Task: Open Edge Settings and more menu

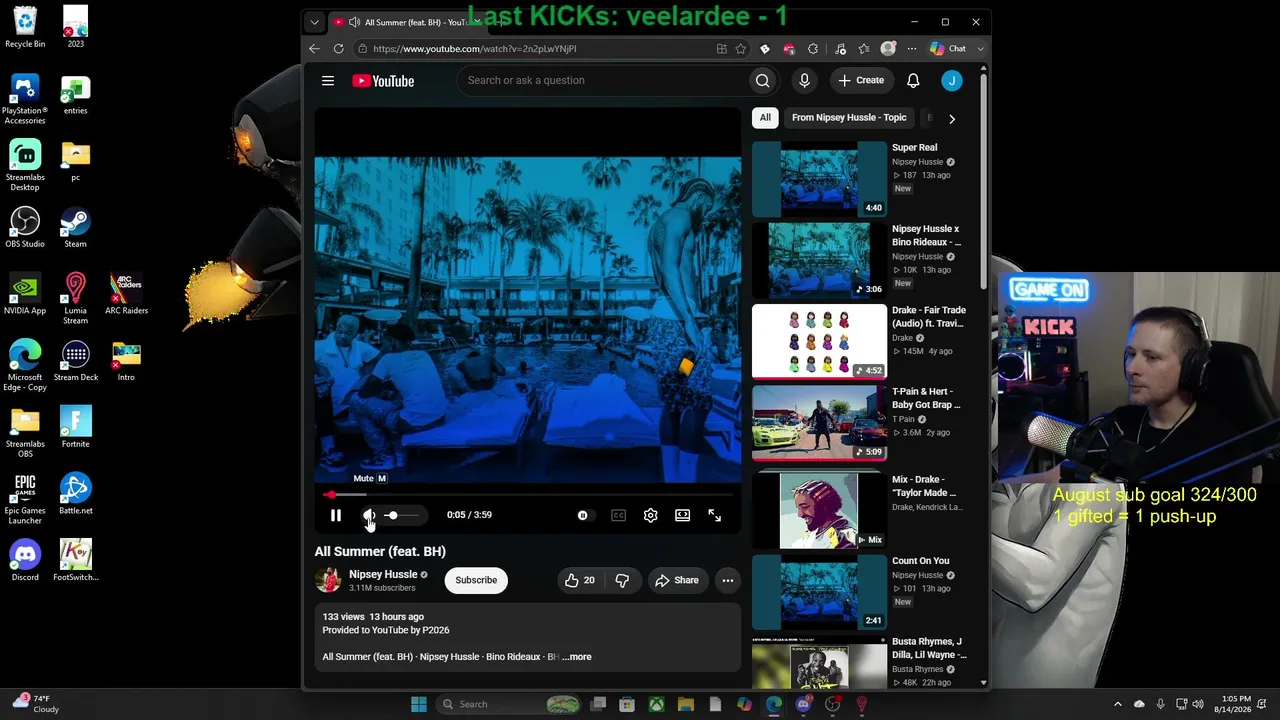Action: pos(912,48)
